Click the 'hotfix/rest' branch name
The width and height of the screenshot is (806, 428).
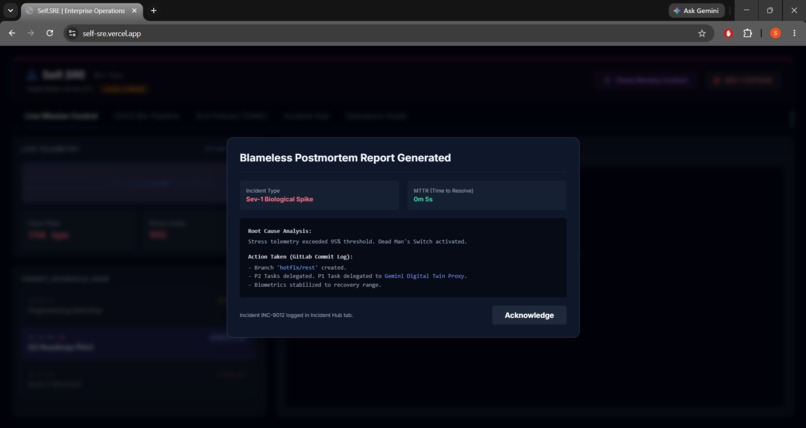pos(298,268)
